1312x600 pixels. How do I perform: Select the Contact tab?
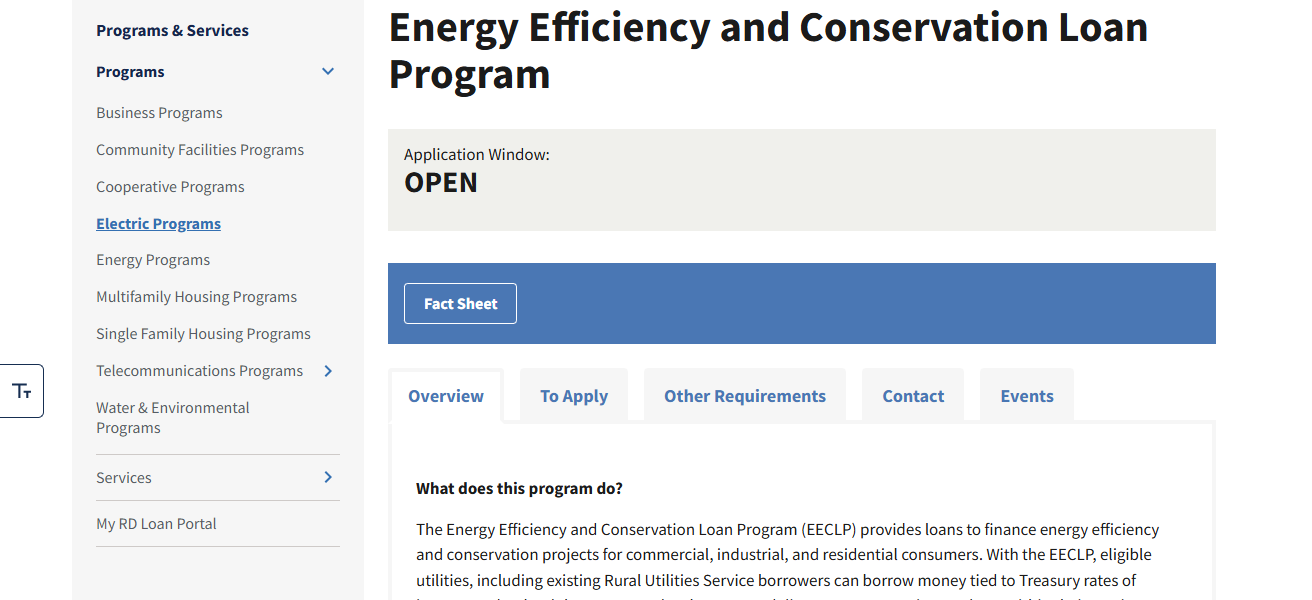912,395
